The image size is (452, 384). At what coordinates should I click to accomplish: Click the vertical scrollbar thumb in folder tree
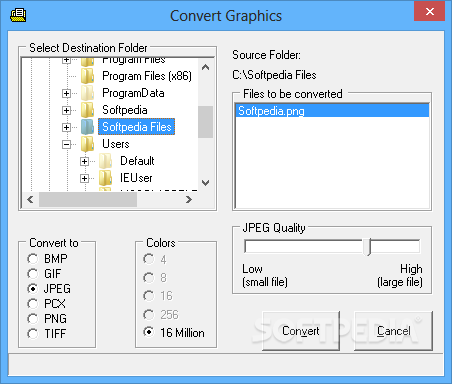click(205, 122)
